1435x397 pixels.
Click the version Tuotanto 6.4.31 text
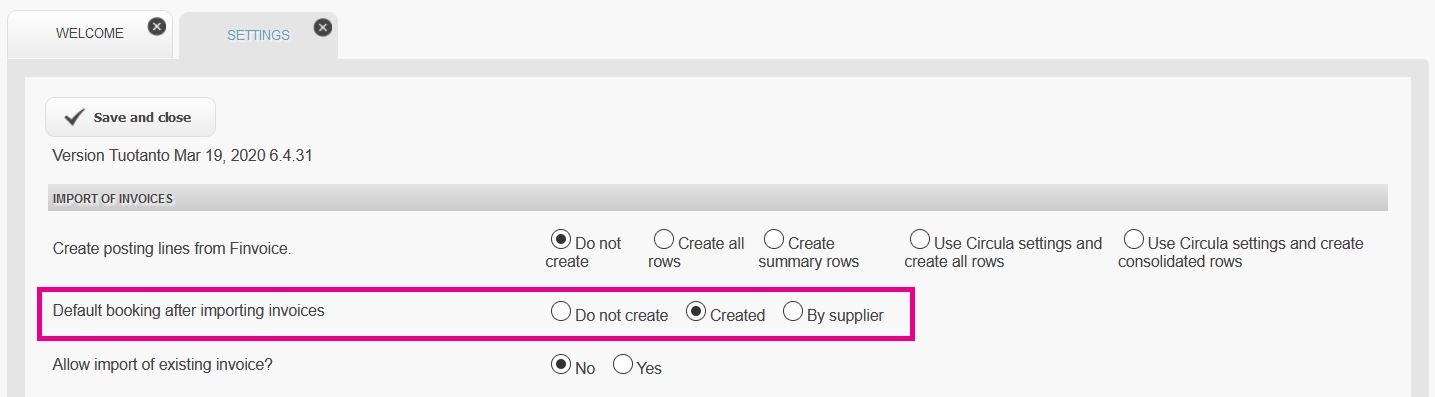coord(183,156)
